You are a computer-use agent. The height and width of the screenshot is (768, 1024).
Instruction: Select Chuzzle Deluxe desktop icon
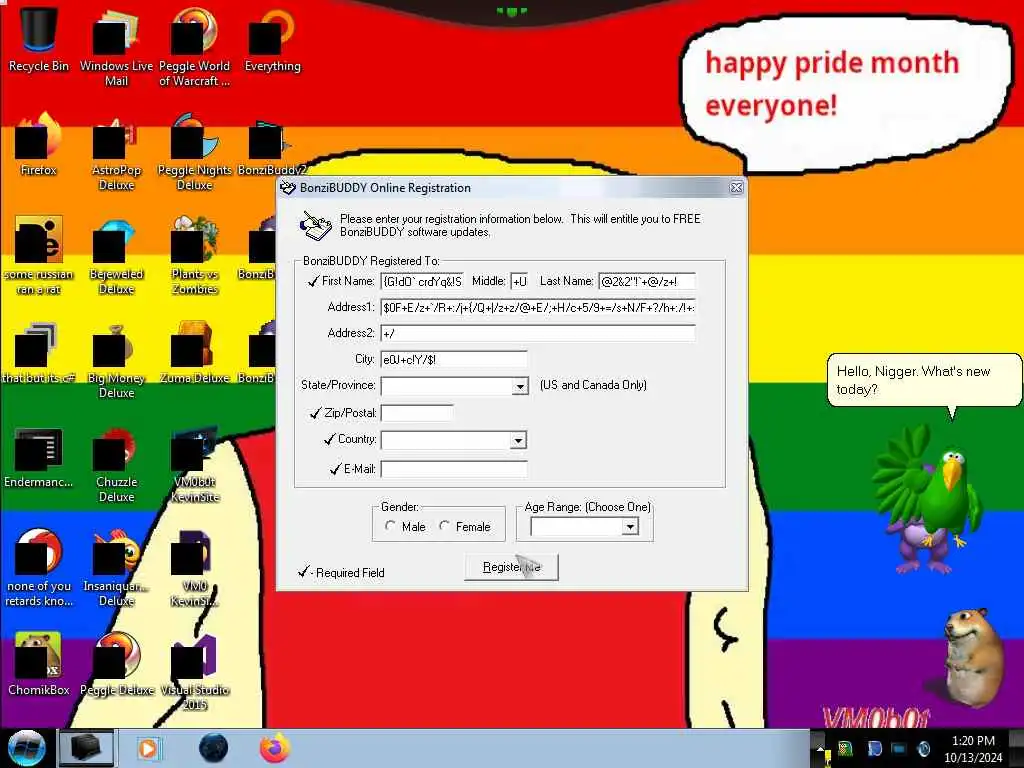click(116, 464)
